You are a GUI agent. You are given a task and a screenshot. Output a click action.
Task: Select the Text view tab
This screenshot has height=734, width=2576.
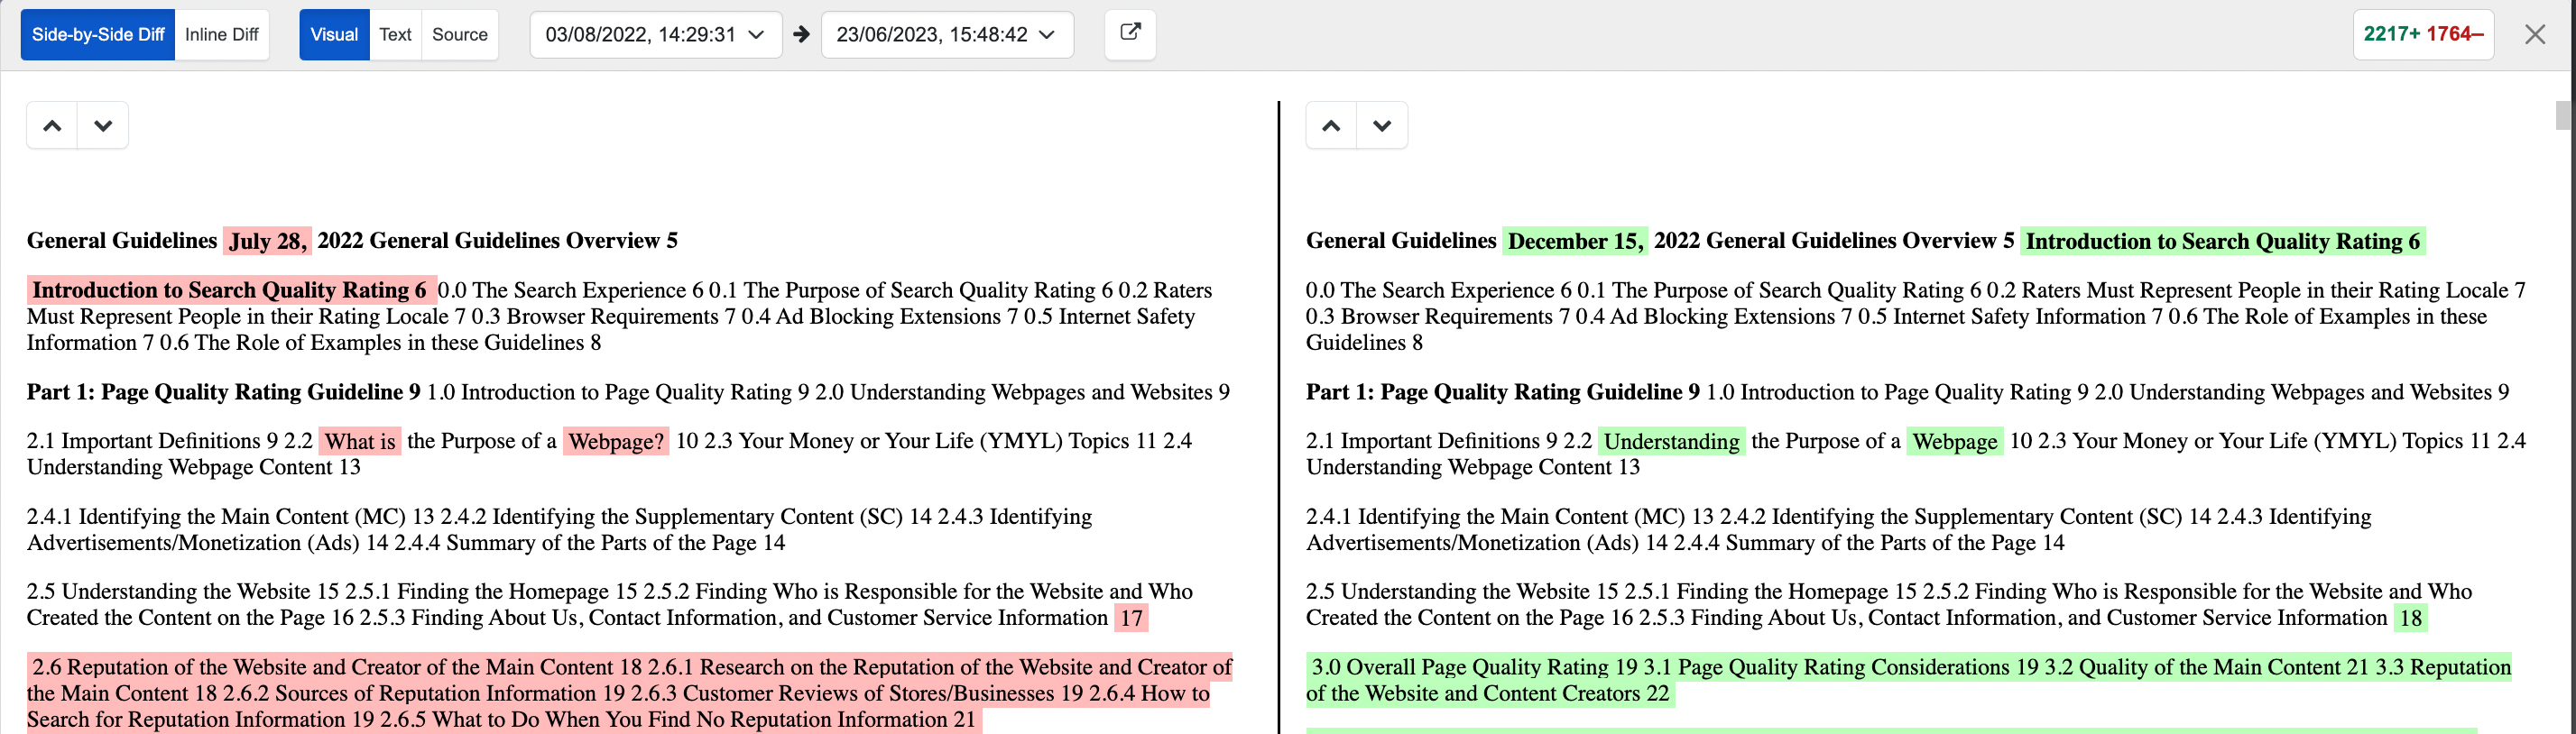395,35
